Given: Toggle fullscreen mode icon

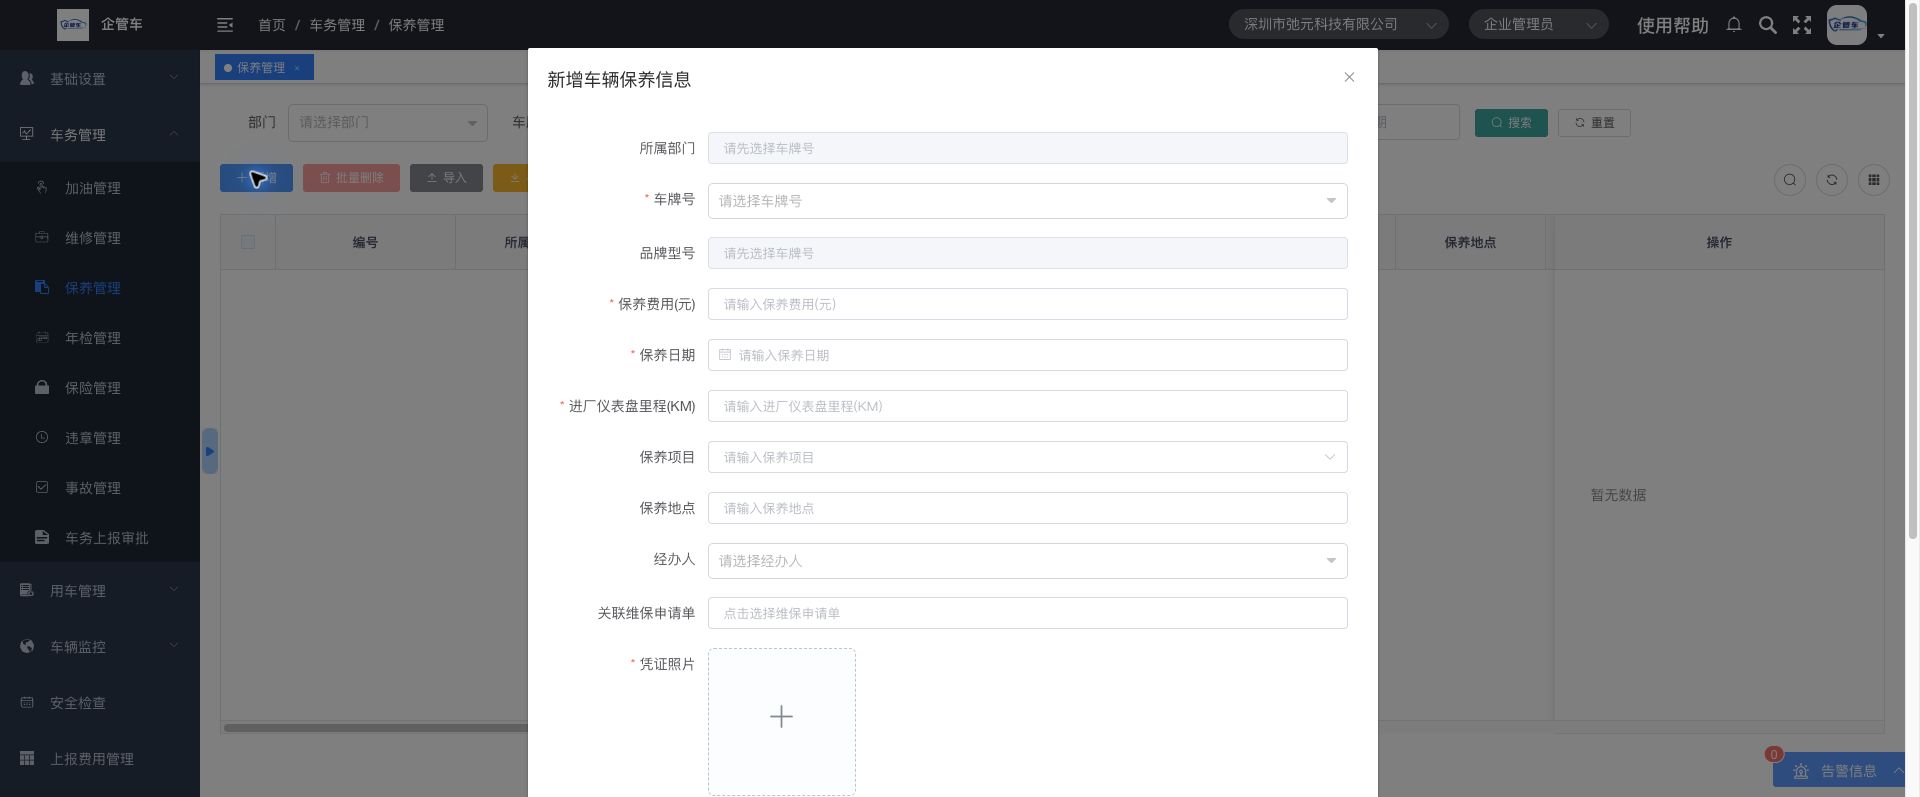Looking at the screenshot, I should pyautogui.click(x=1802, y=25).
